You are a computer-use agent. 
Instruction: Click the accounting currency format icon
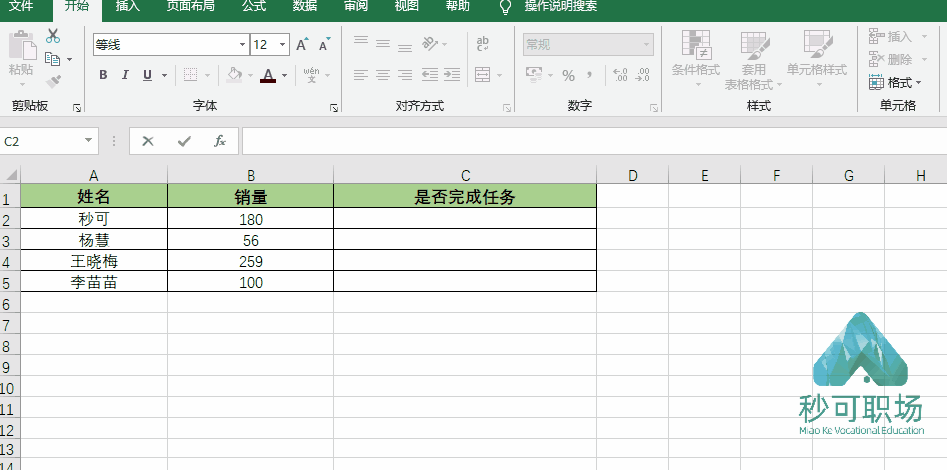534,75
